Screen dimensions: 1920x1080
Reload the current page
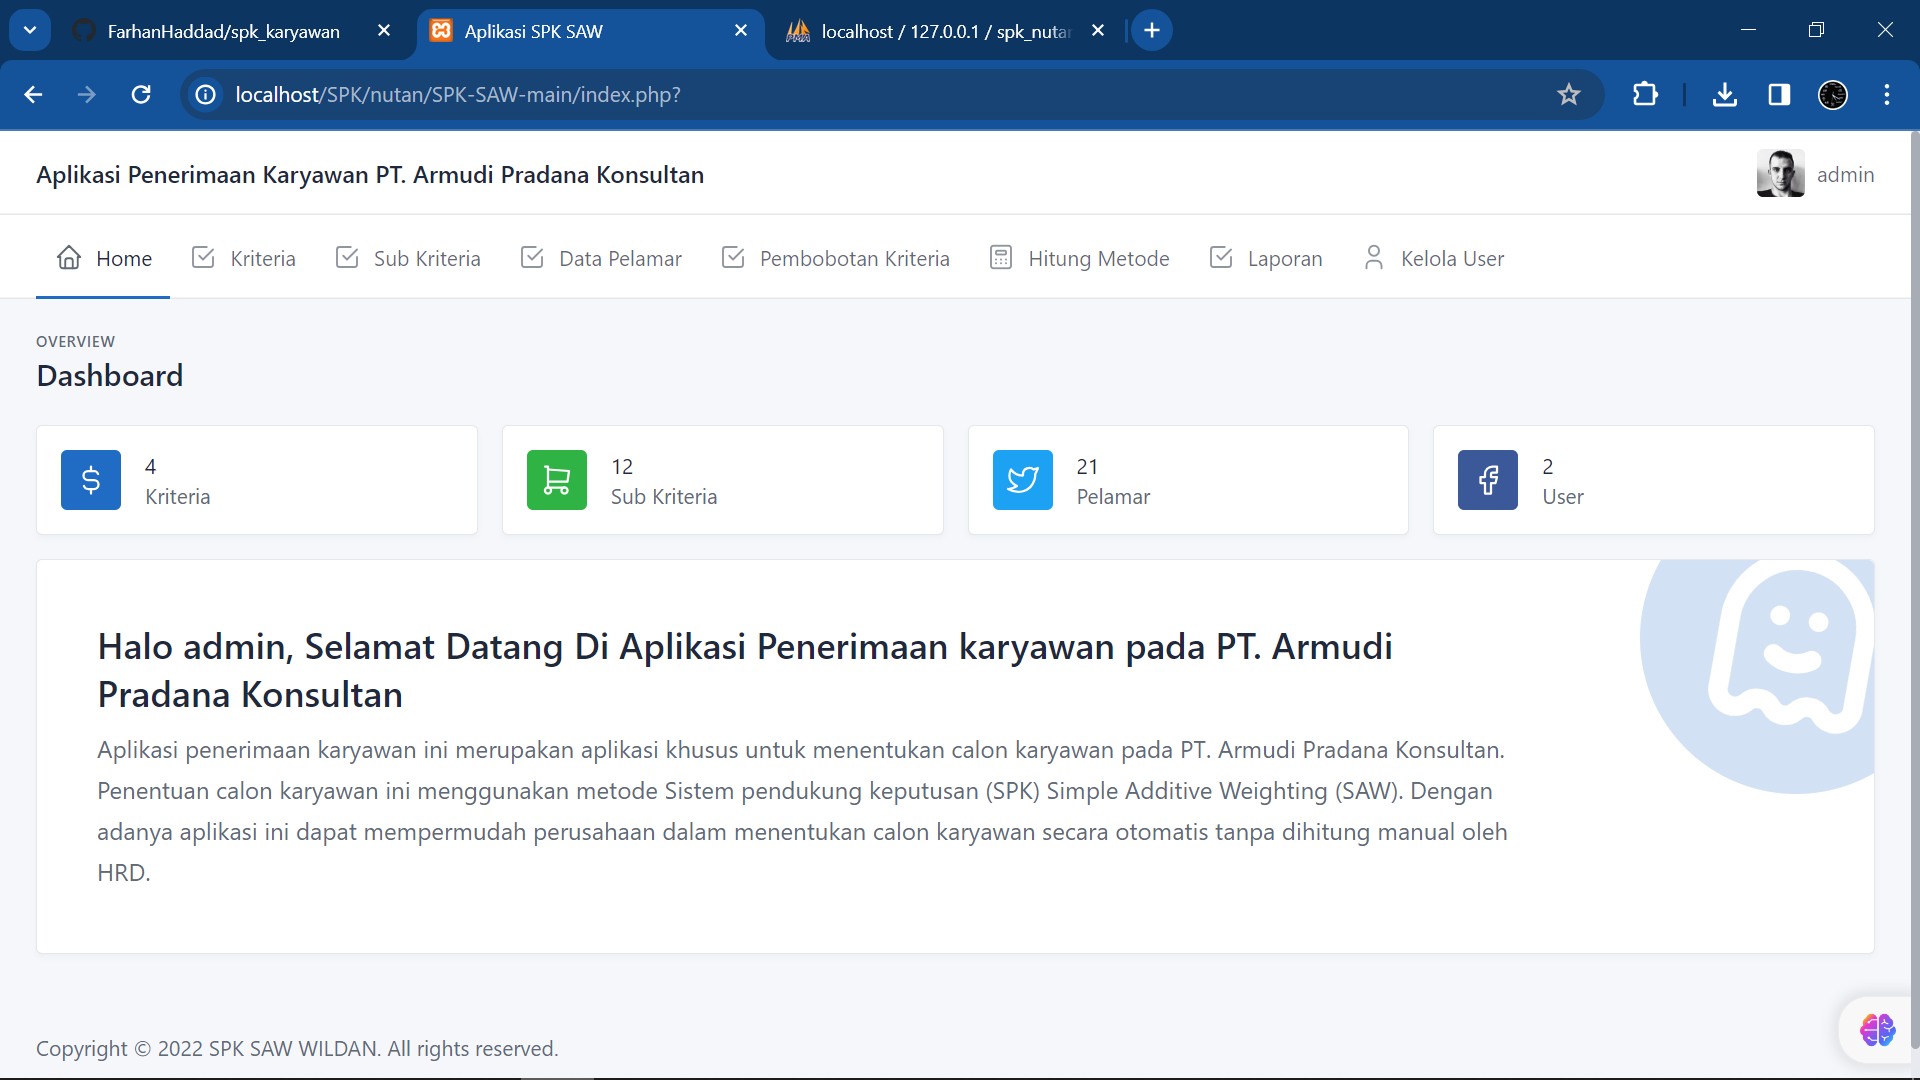pyautogui.click(x=141, y=95)
